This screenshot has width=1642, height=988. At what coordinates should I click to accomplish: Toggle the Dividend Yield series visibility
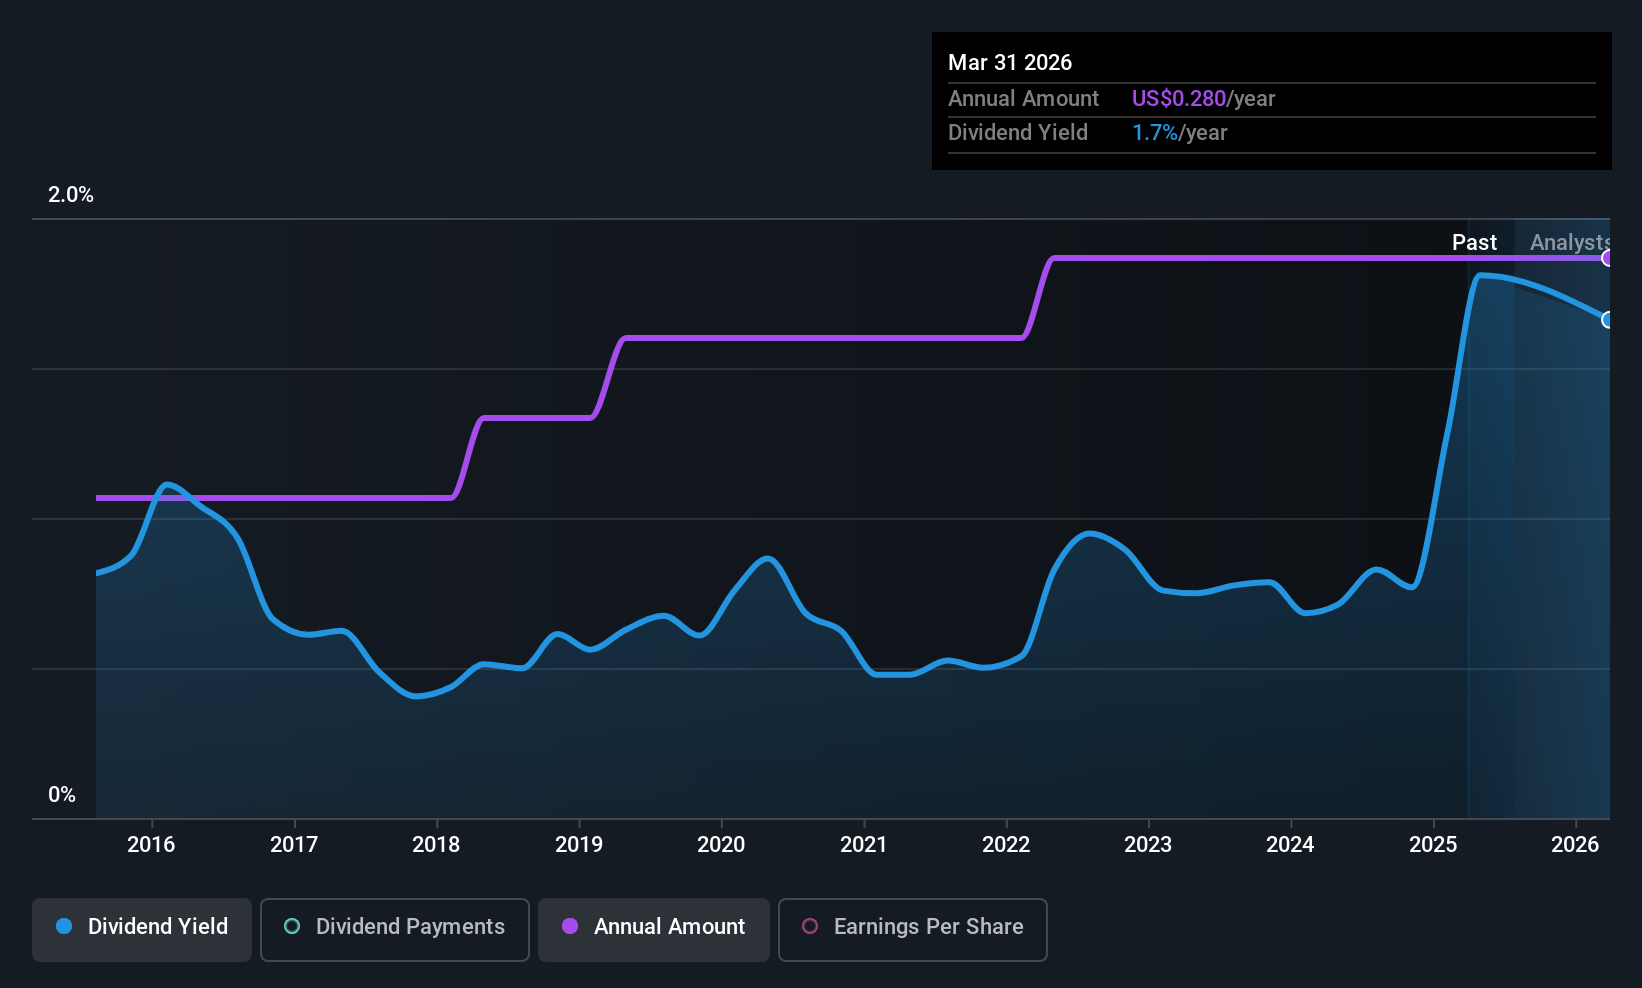141,927
